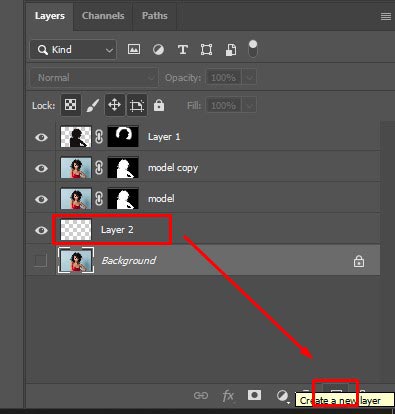The height and width of the screenshot is (414, 395).
Task: Open the fx layer style menu
Action: tap(228, 396)
